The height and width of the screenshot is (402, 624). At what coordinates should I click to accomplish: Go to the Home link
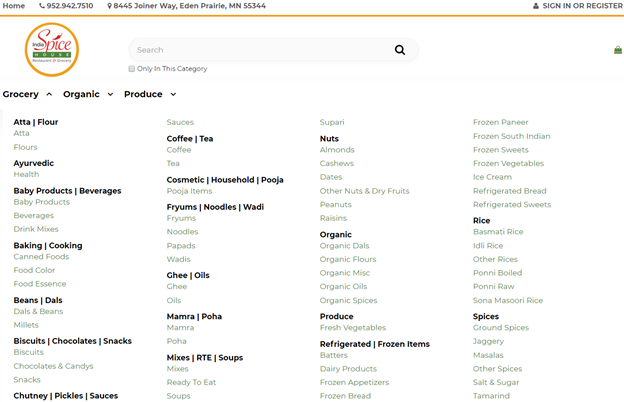pyautogui.click(x=14, y=6)
